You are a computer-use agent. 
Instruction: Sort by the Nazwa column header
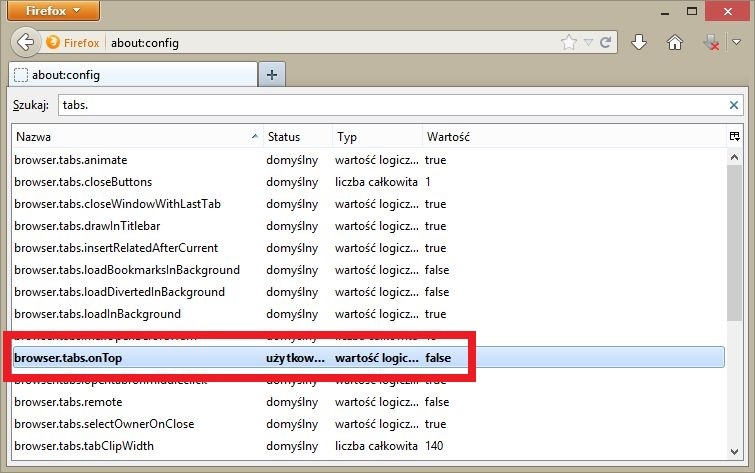click(137, 137)
